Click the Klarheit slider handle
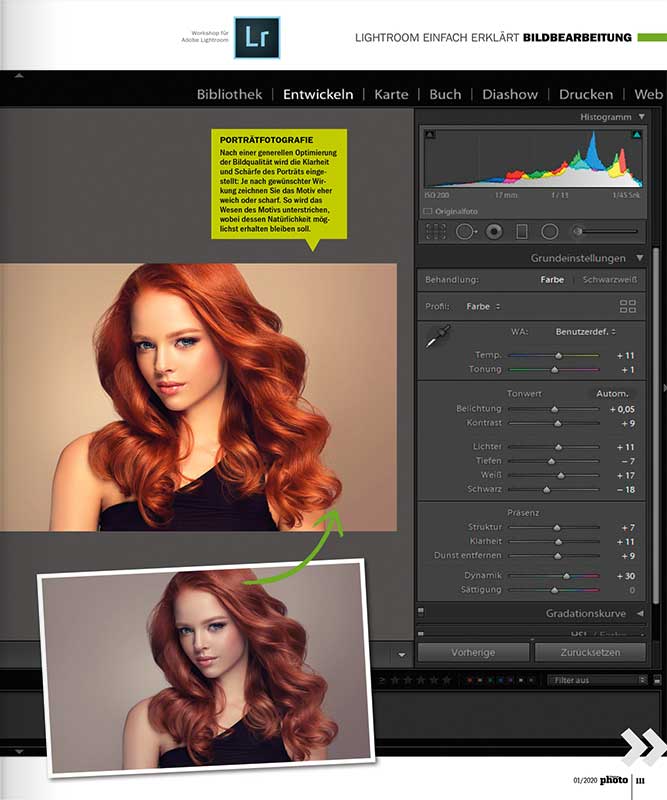Screen dimensions: 667x800 (558, 542)
